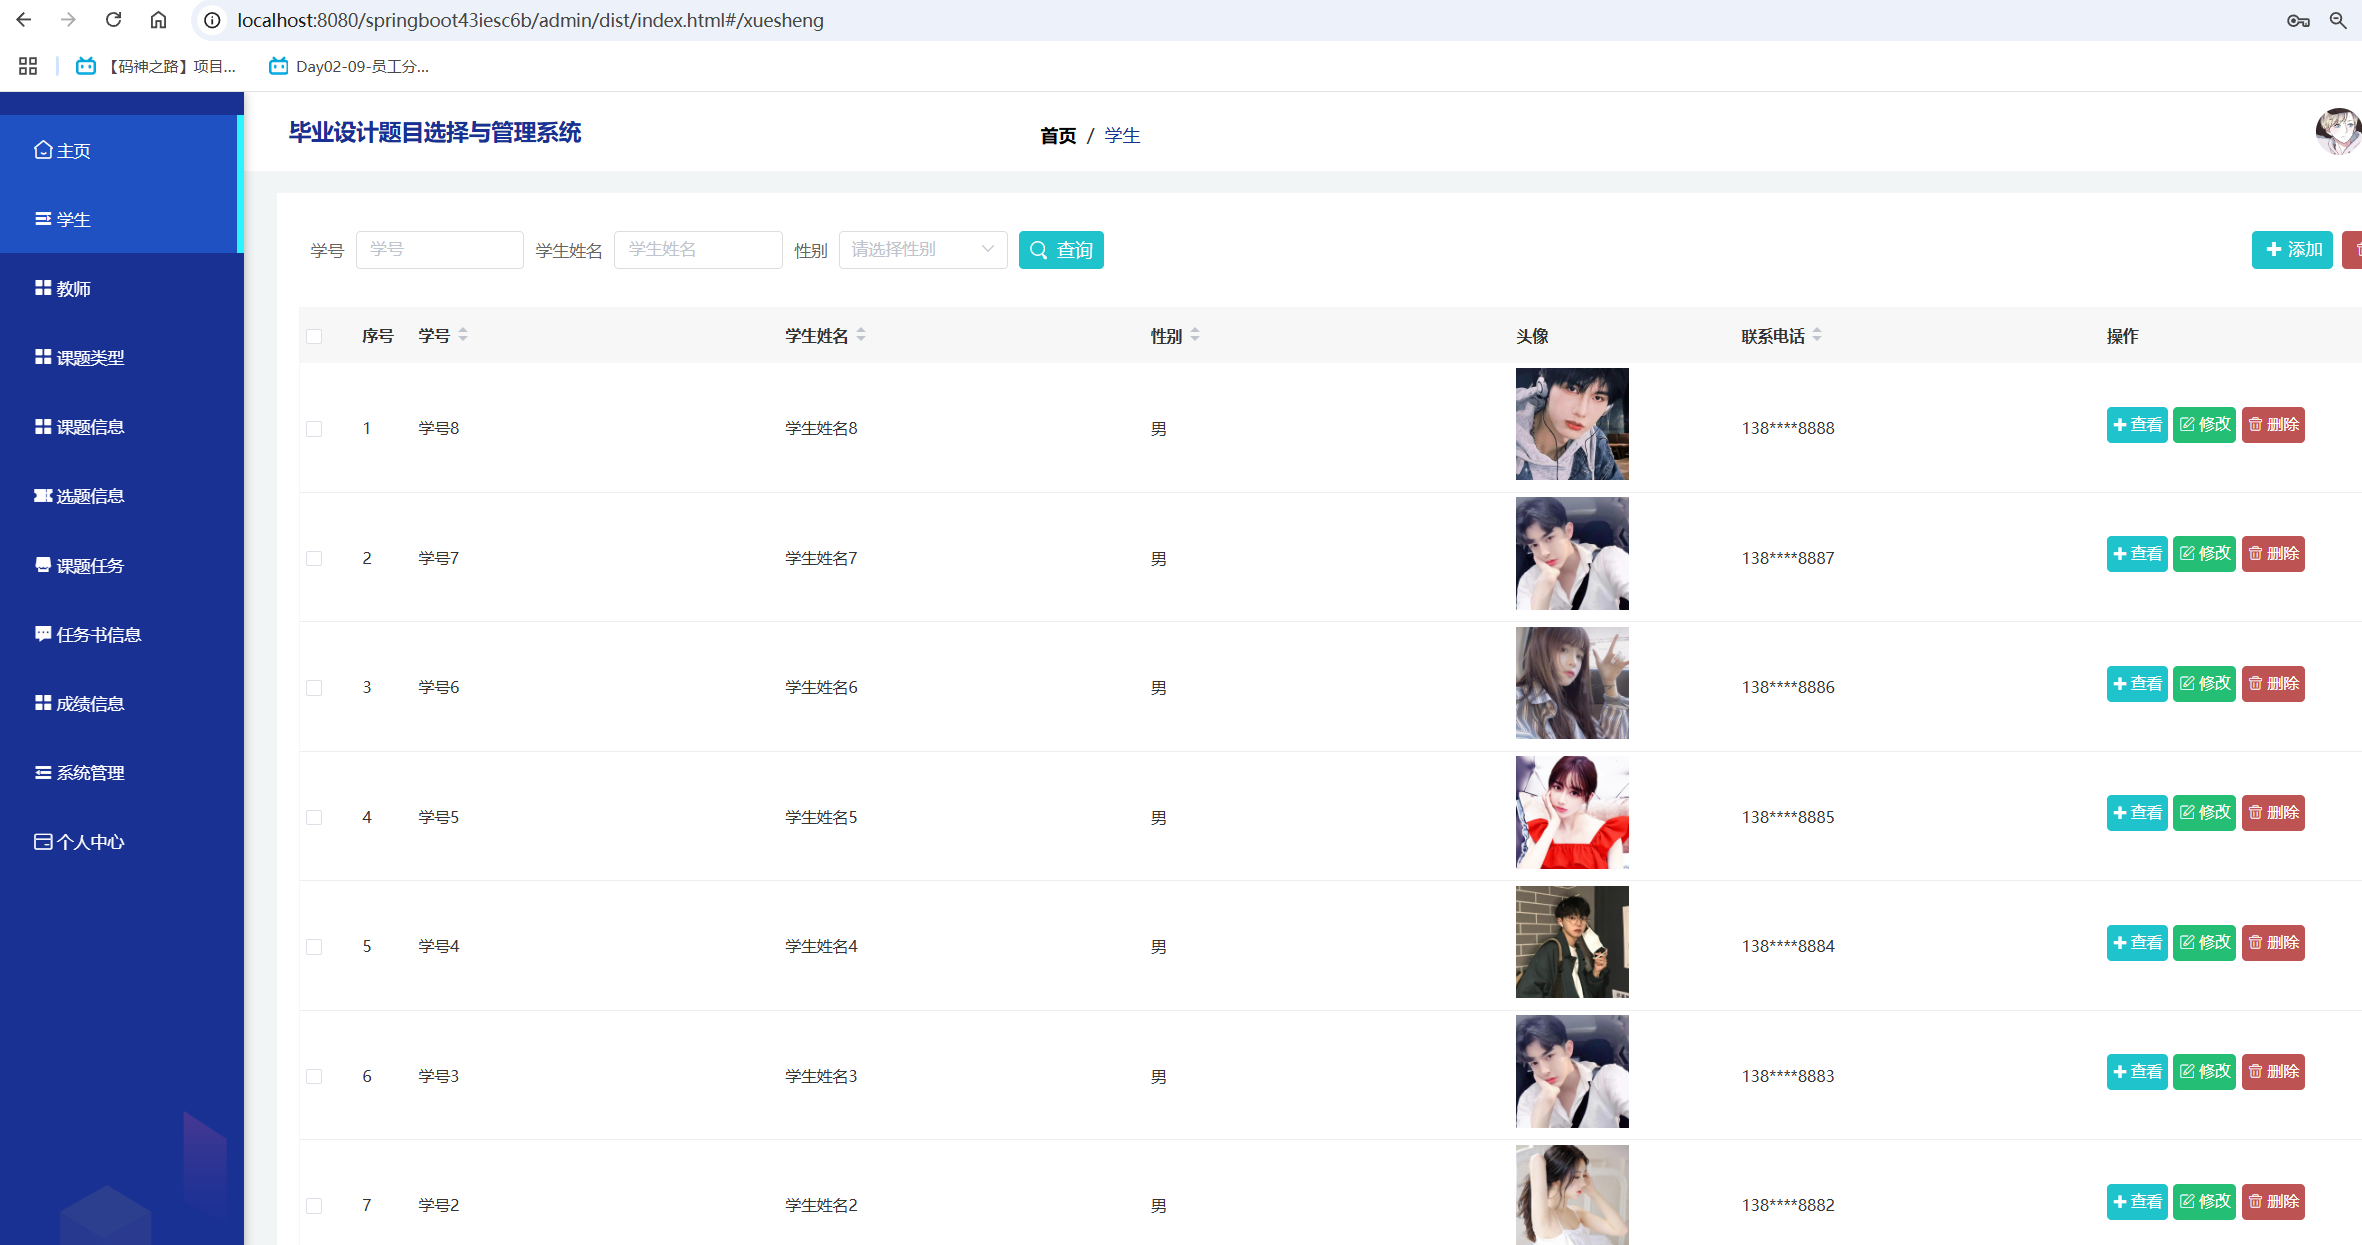Click the admin avatar in top right
2362x1245 pixels.
(x=2338, y=132)
